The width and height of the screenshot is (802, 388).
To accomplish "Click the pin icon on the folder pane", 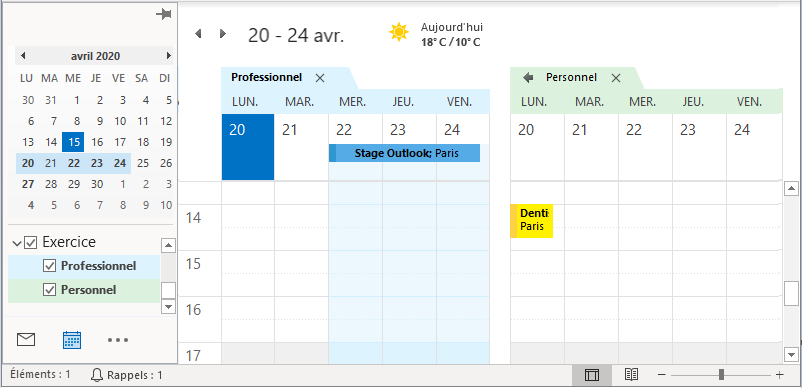I will [164, 15].
